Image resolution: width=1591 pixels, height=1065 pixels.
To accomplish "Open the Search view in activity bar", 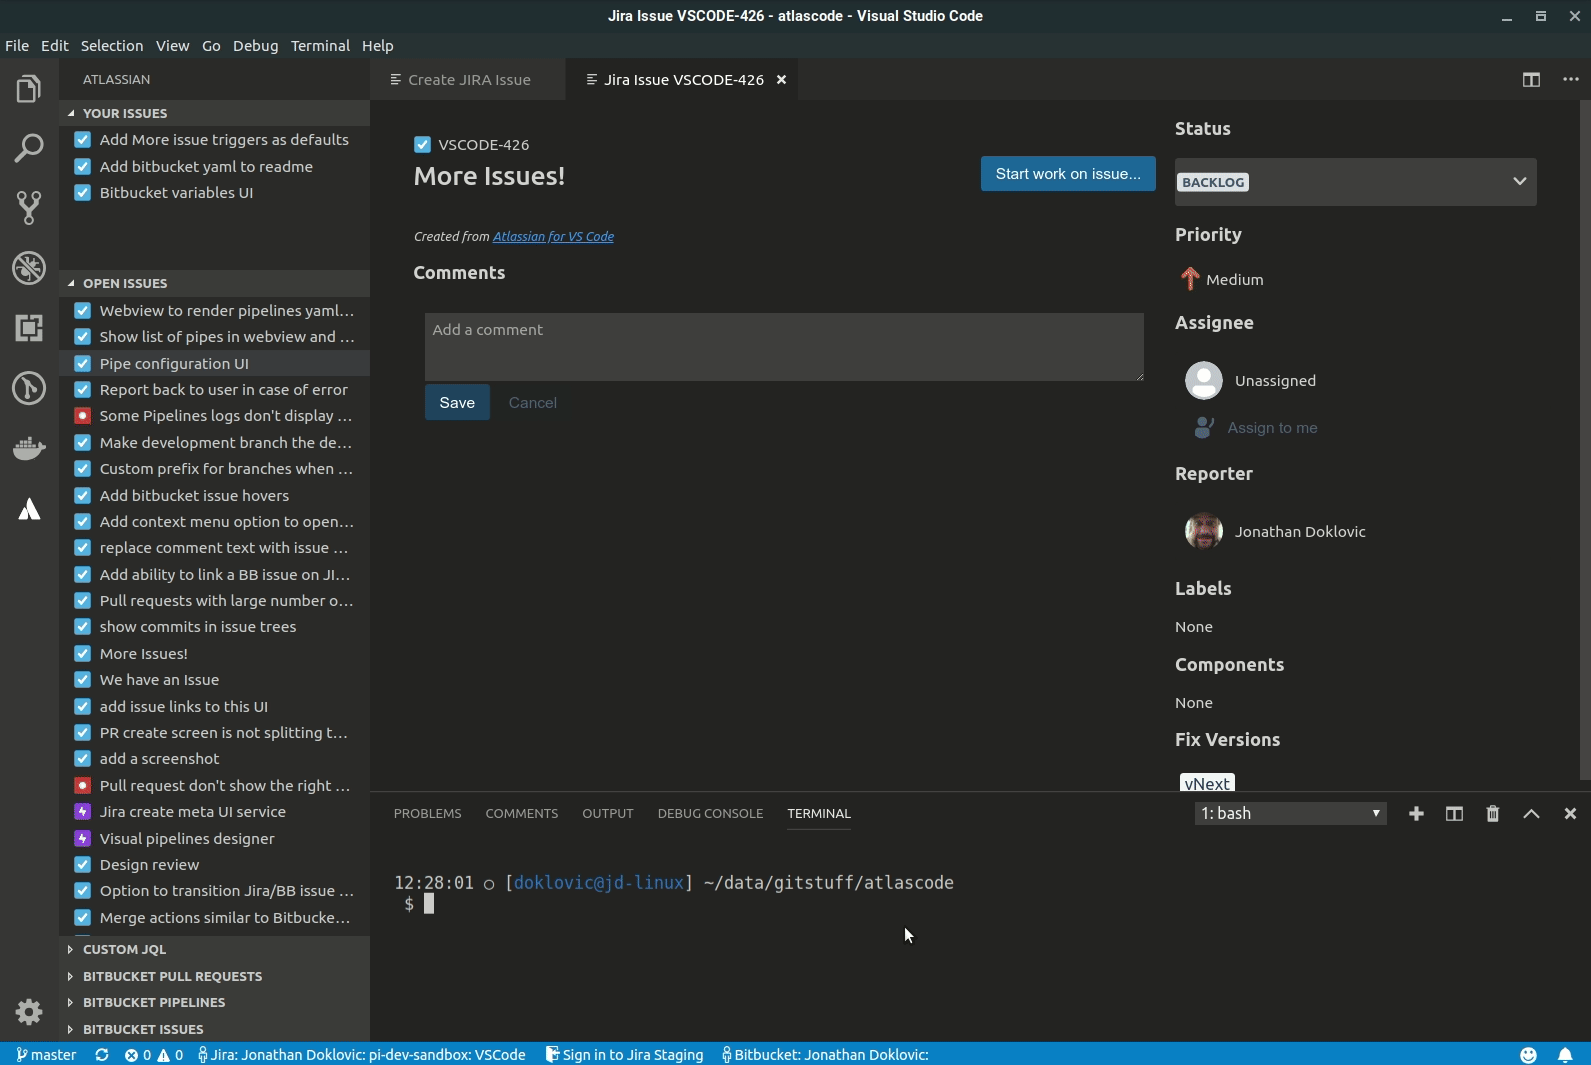I will 29,148.
